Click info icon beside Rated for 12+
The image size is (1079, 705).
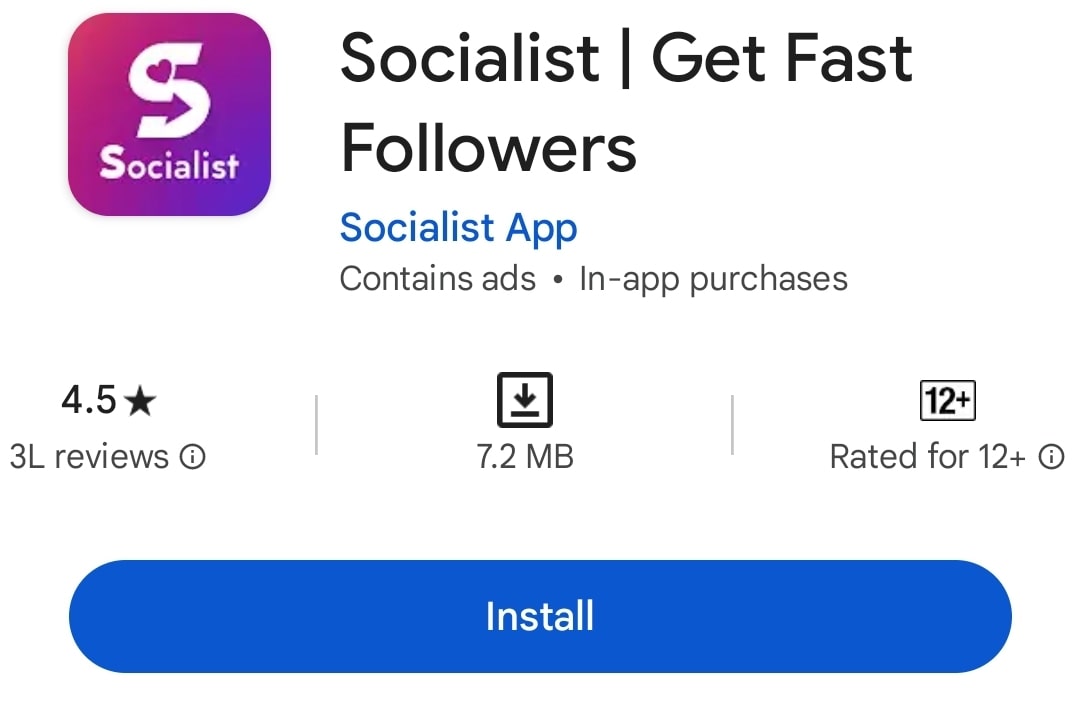(1051, 456)
